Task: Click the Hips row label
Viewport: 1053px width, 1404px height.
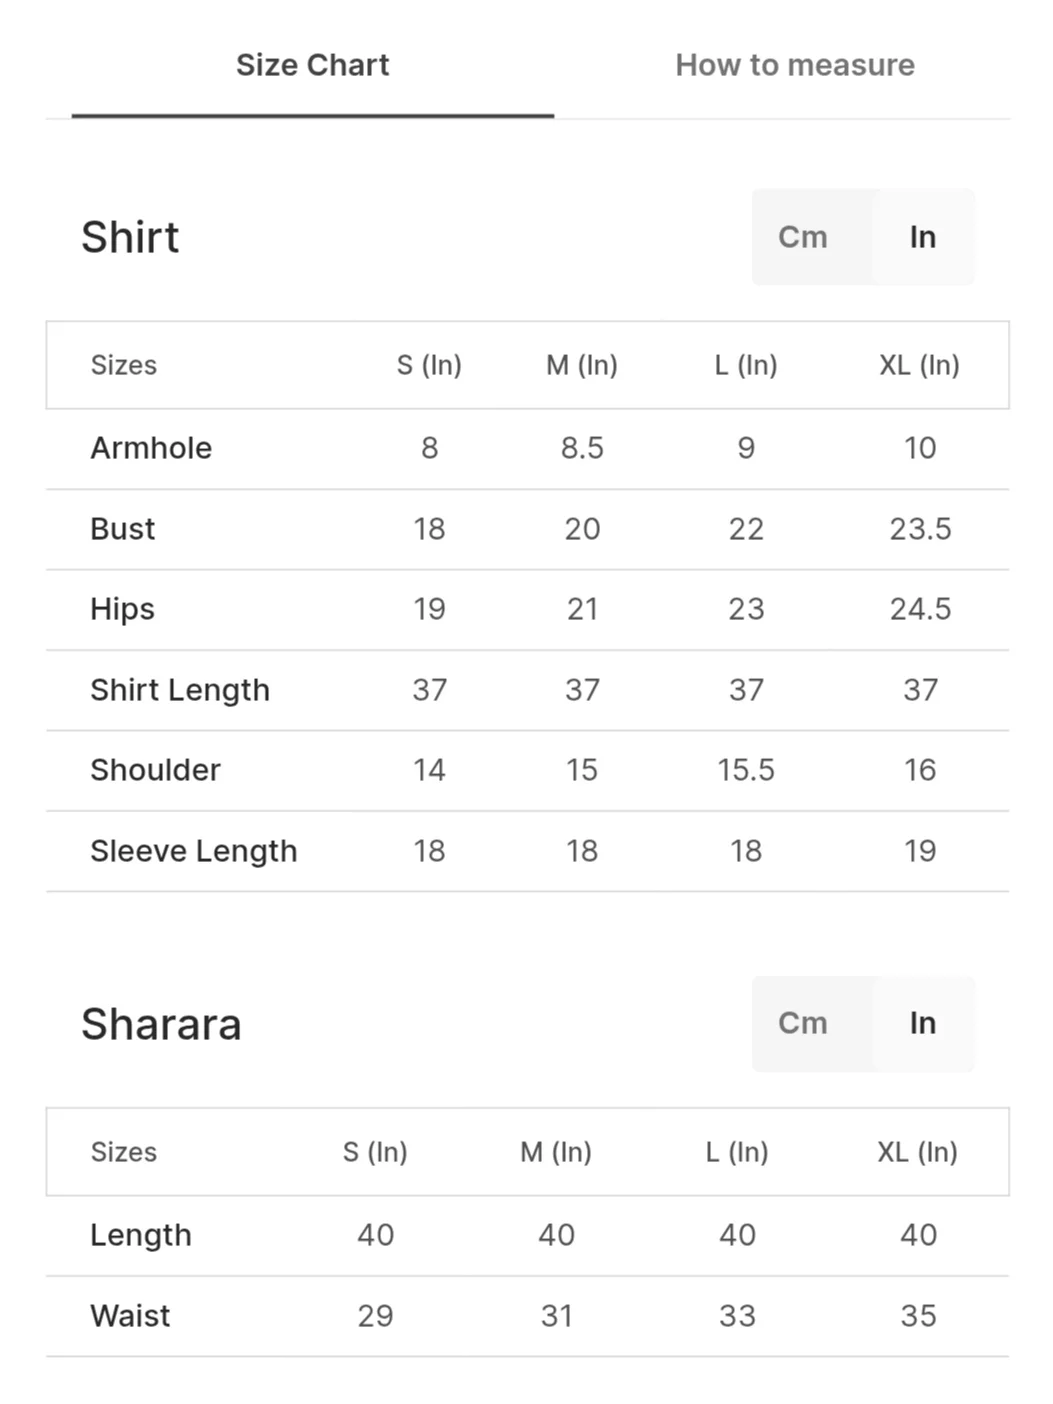Action: (x=123, y=609)
